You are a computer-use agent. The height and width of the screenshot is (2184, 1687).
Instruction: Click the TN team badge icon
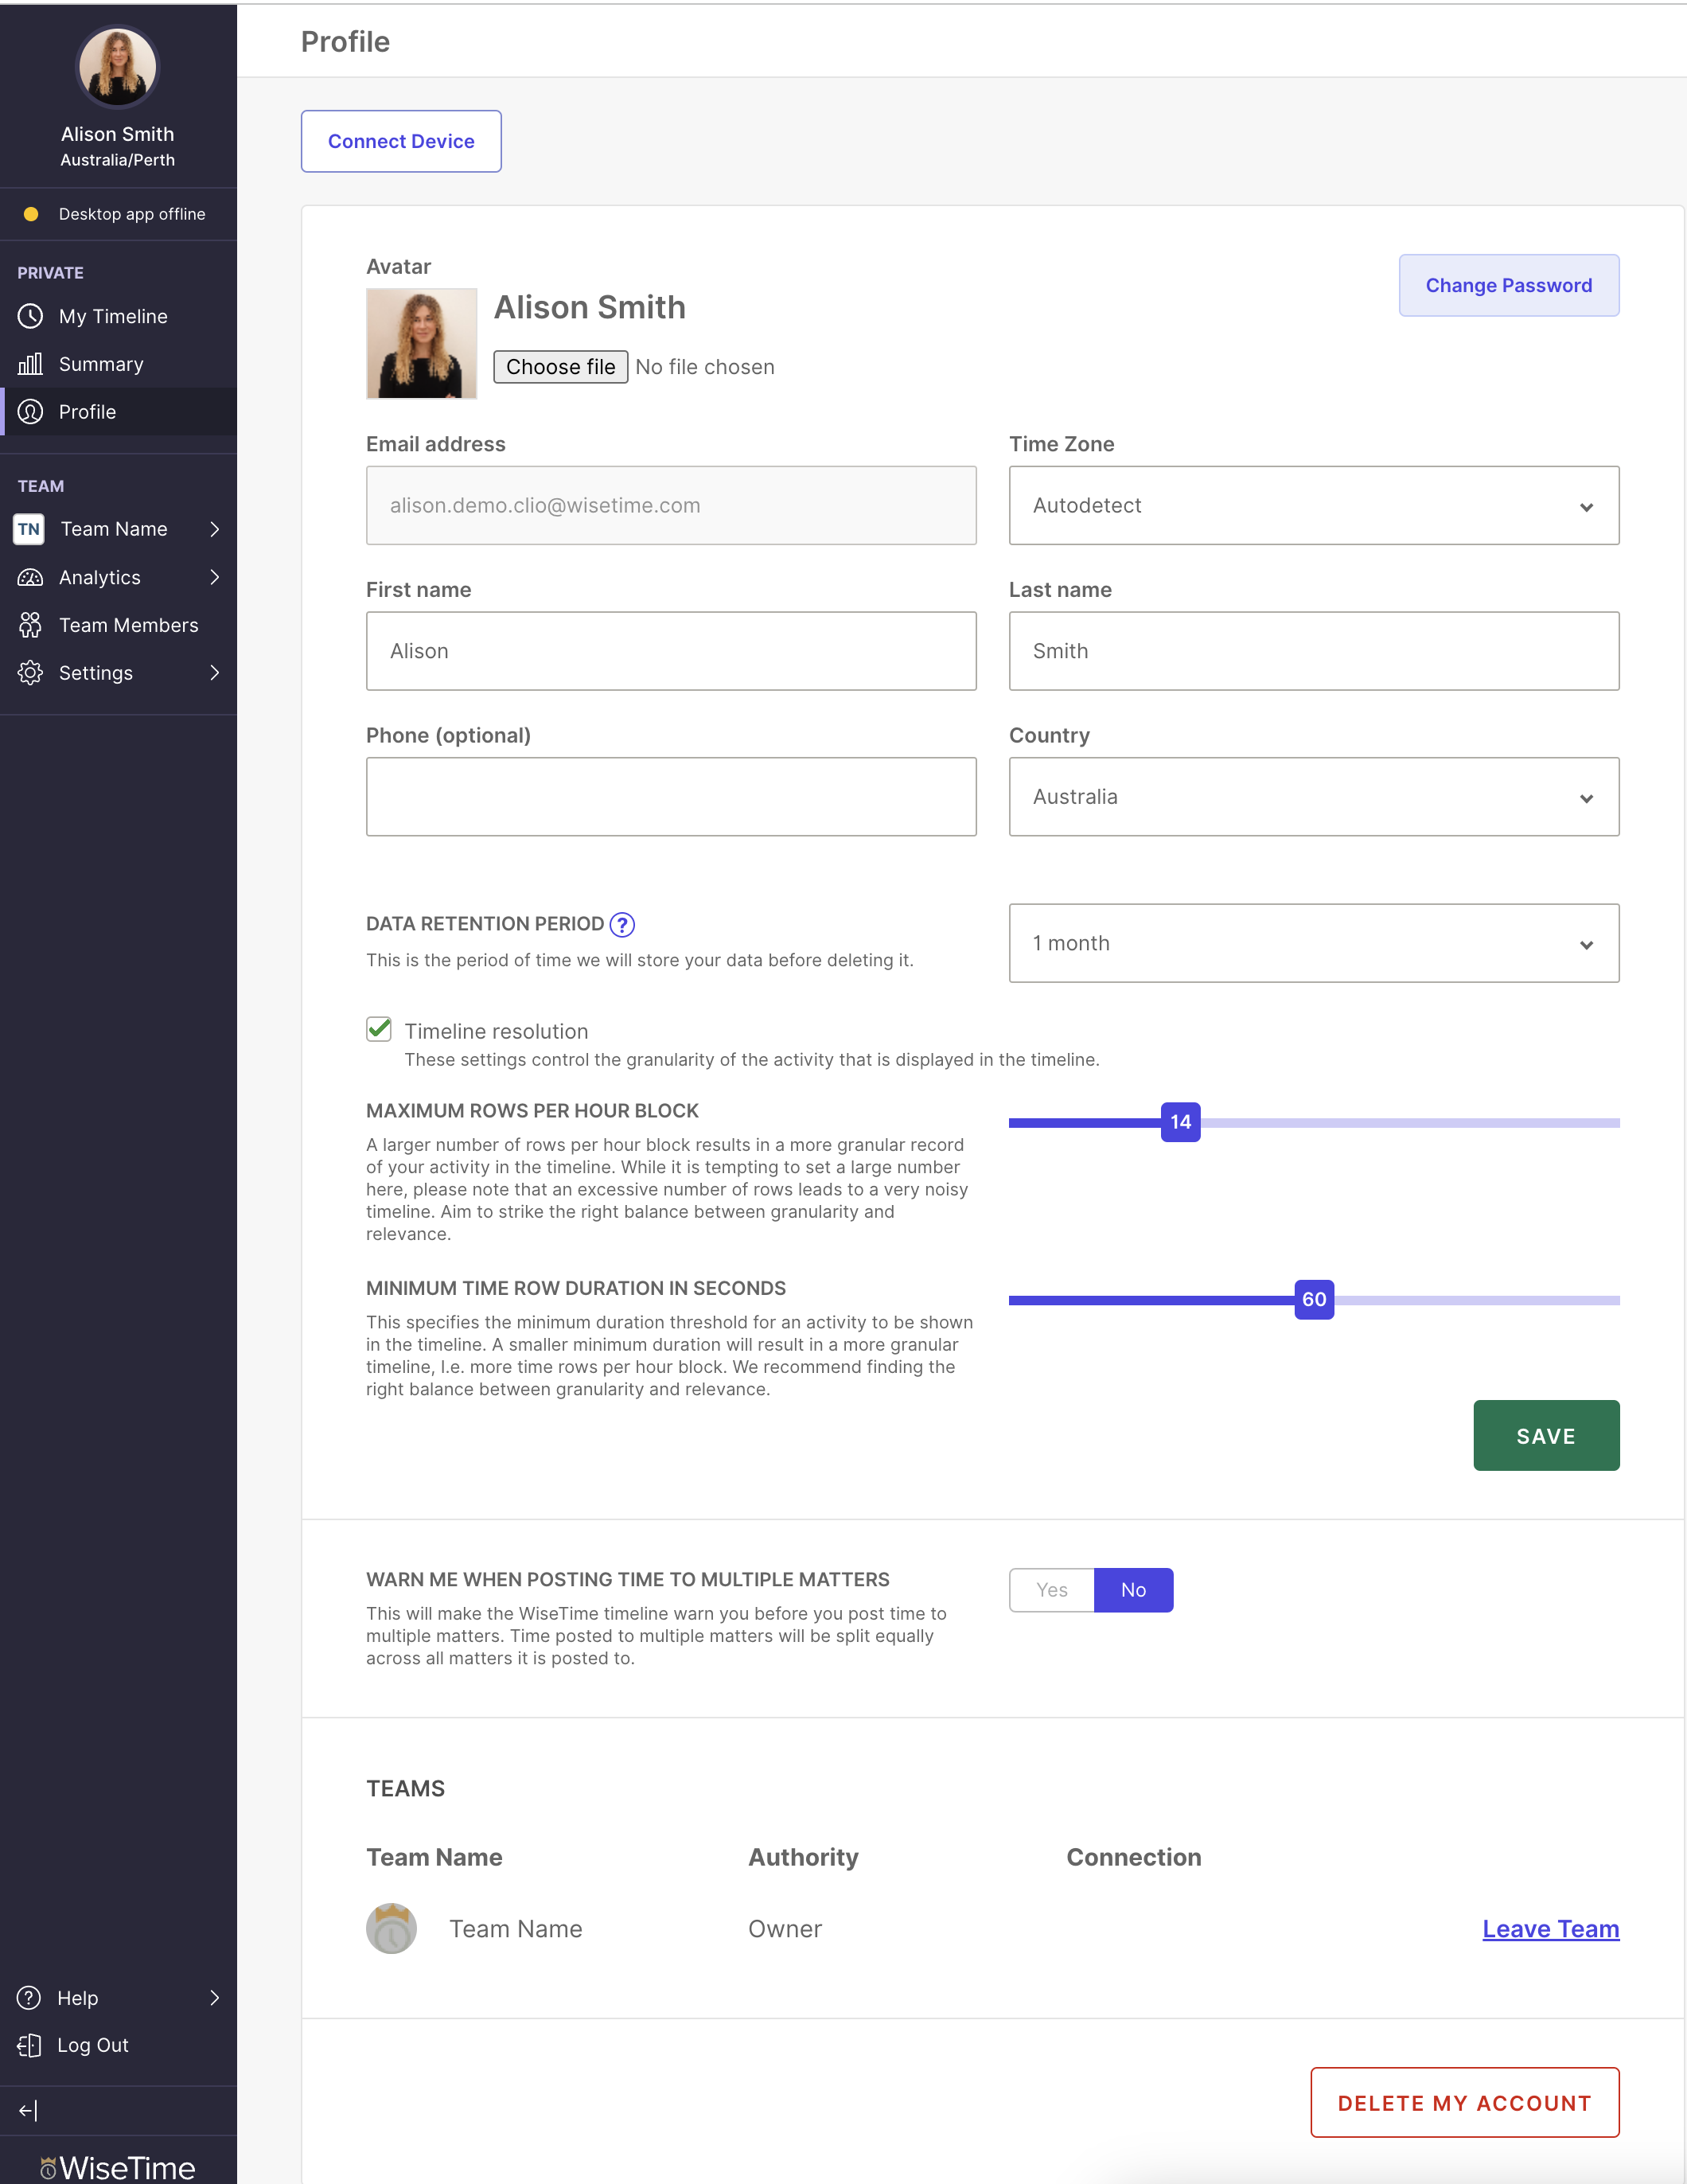[x=29, y=529]
